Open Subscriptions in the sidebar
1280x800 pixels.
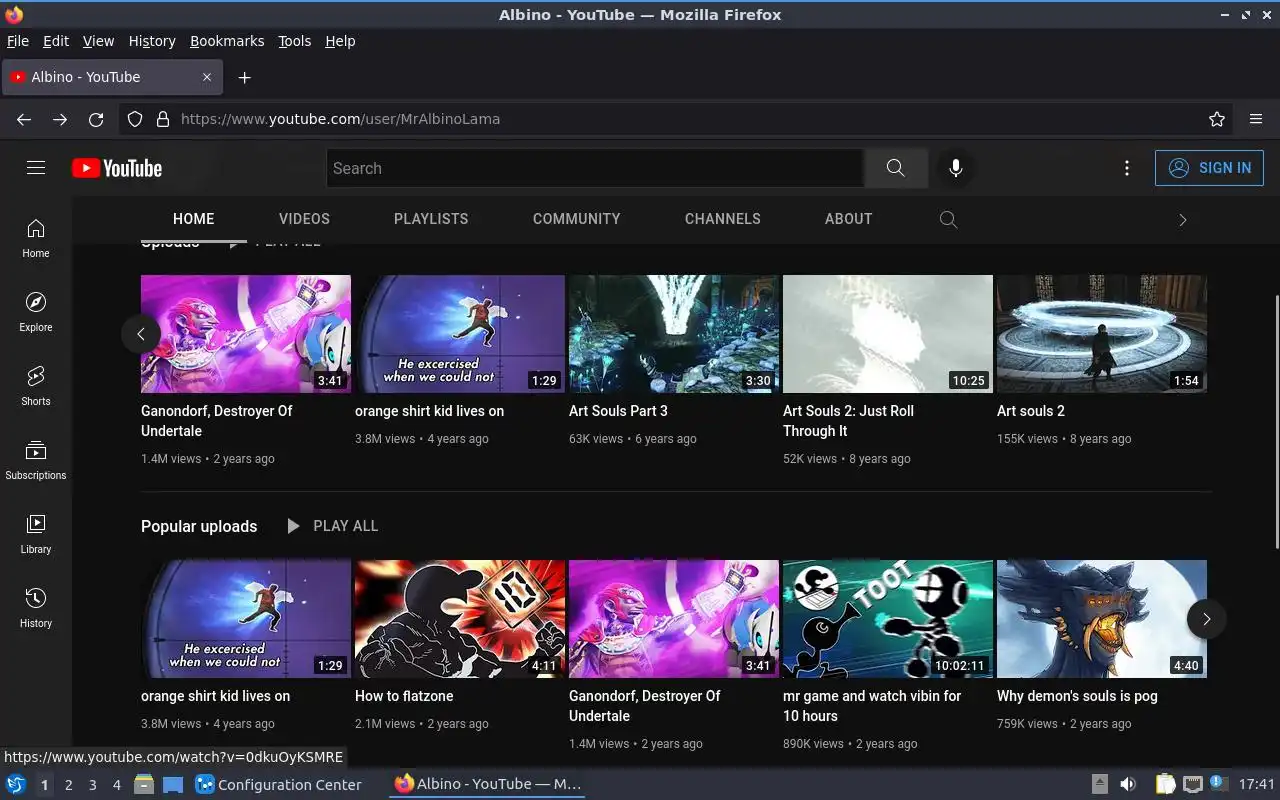(36, 460)
